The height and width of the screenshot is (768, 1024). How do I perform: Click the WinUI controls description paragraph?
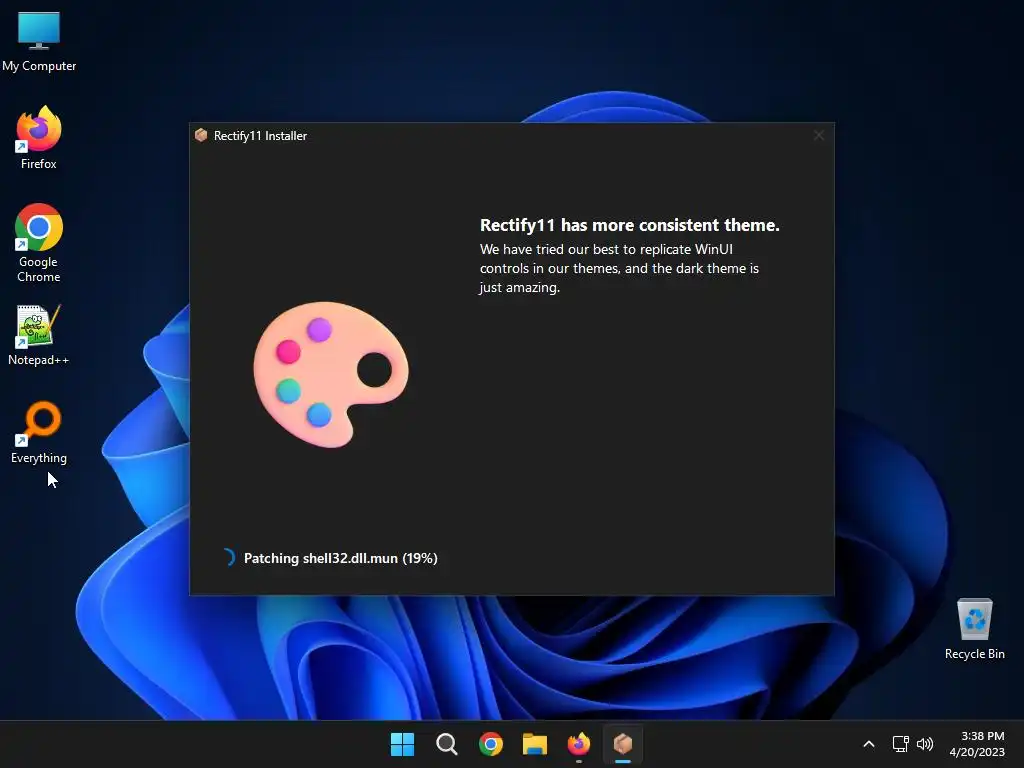coord(619,268)
